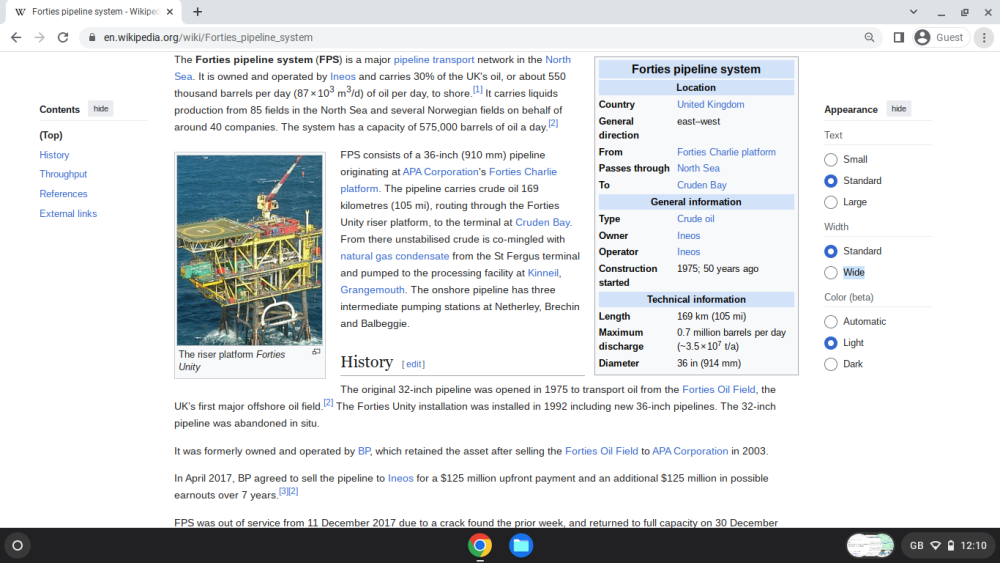Viewport: 1000px width, 563px height.
Task: Select Standard width option
Action: click(x=830, y=251)
